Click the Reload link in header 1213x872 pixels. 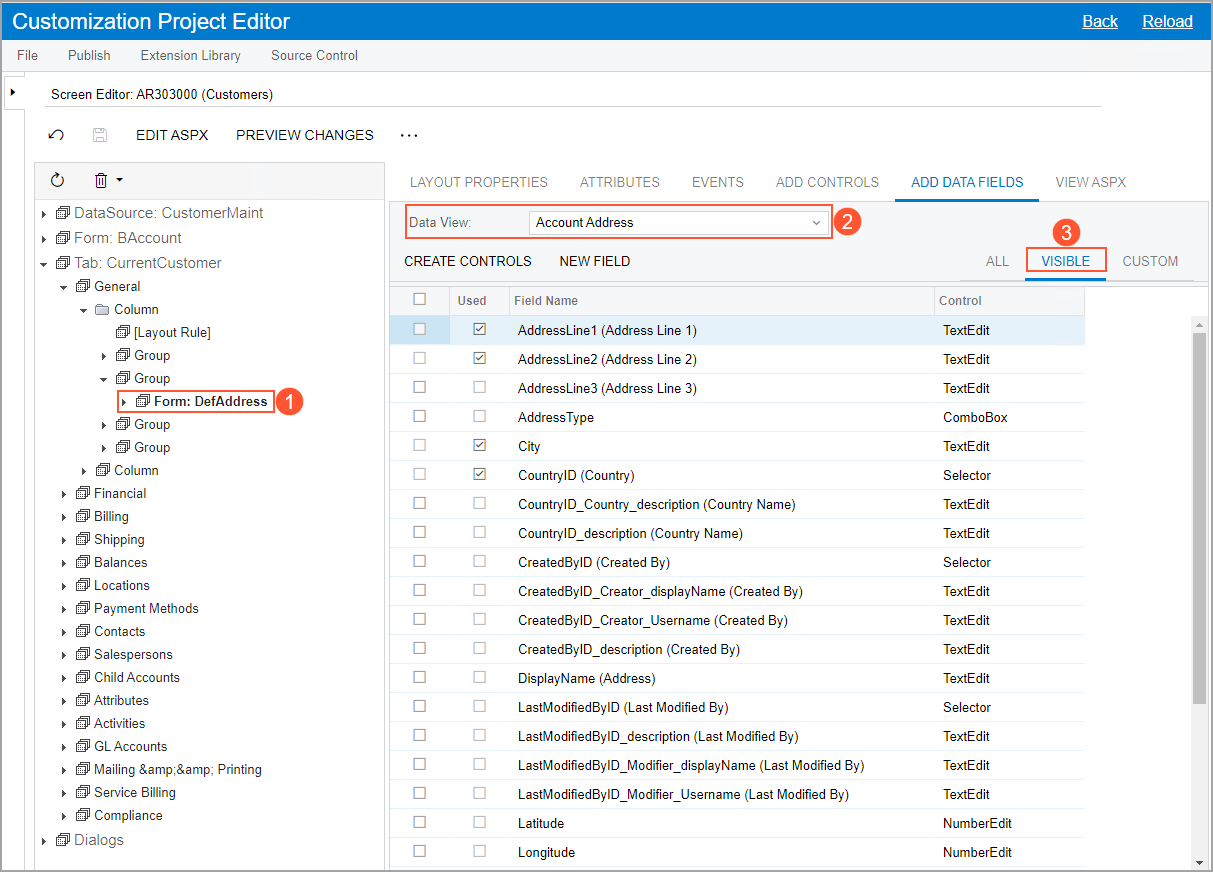(1167, 21)
